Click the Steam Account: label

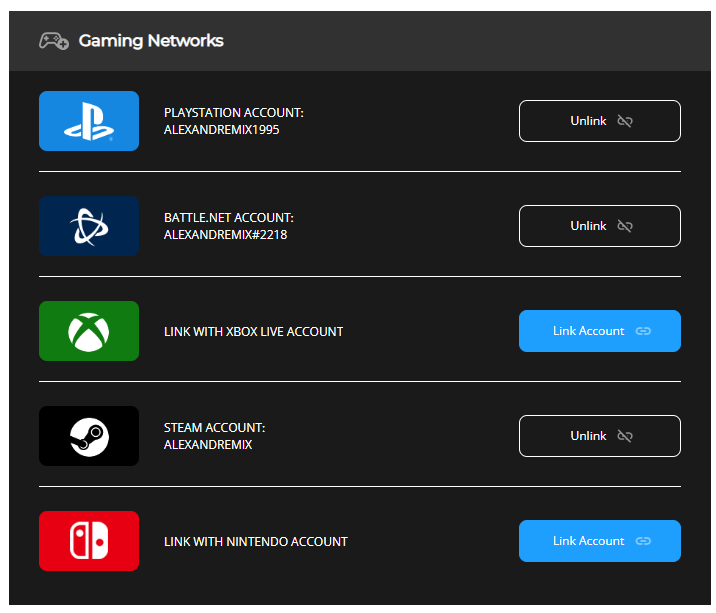tap(215, 428)
